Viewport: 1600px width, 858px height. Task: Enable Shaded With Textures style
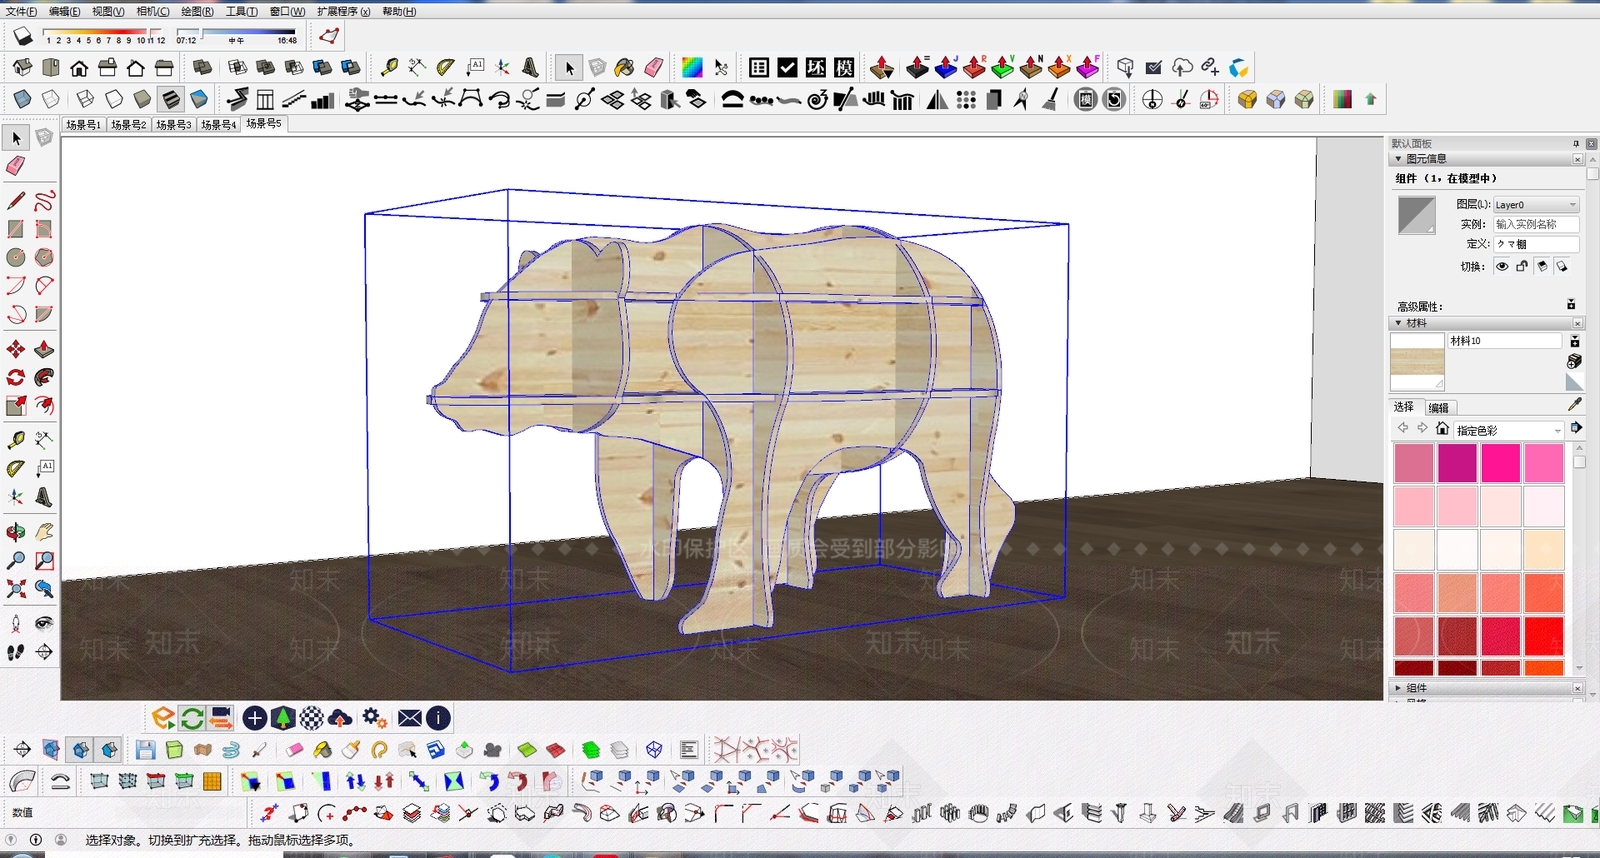pyautogui.click(x=171, y=99)
